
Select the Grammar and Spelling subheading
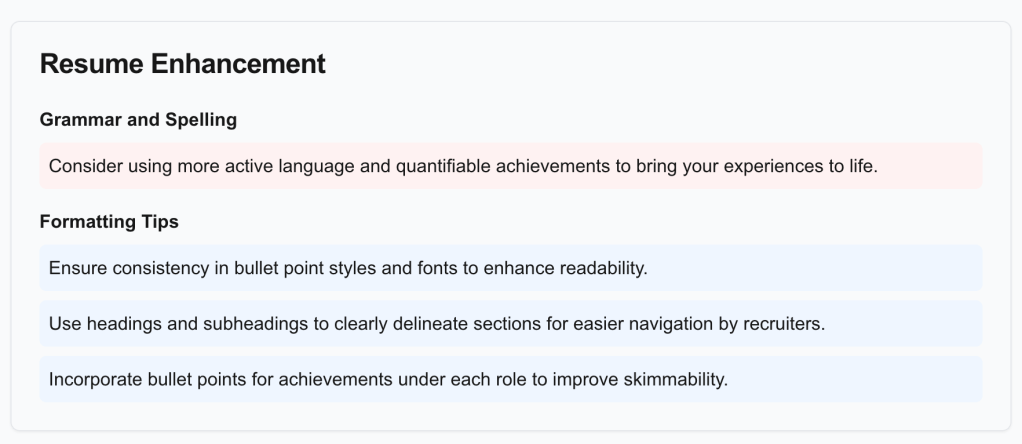(x=138, y=120)
